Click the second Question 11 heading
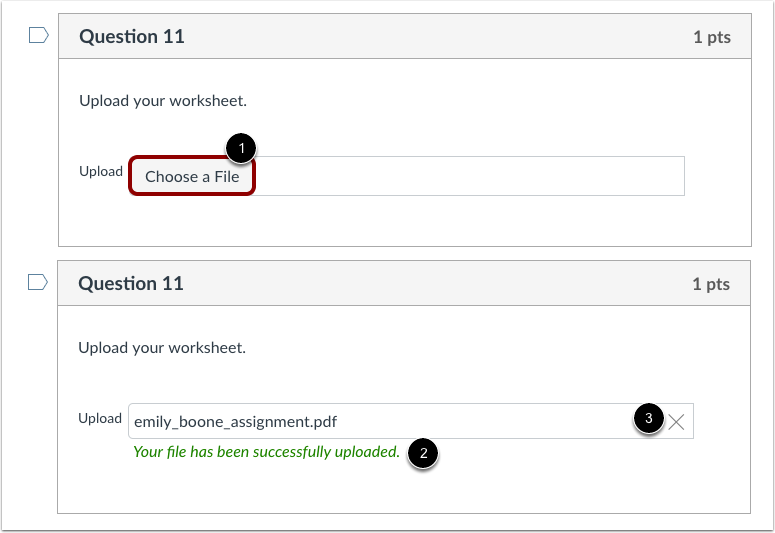Image resolution: width=775 pixels, height=533 pixels. click(x=131, y=283)
